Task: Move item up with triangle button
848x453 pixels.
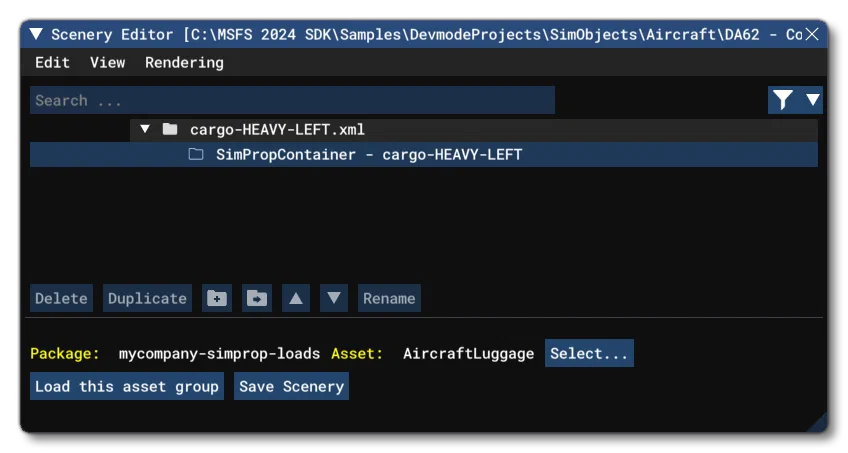Action: tap(296, 298)
